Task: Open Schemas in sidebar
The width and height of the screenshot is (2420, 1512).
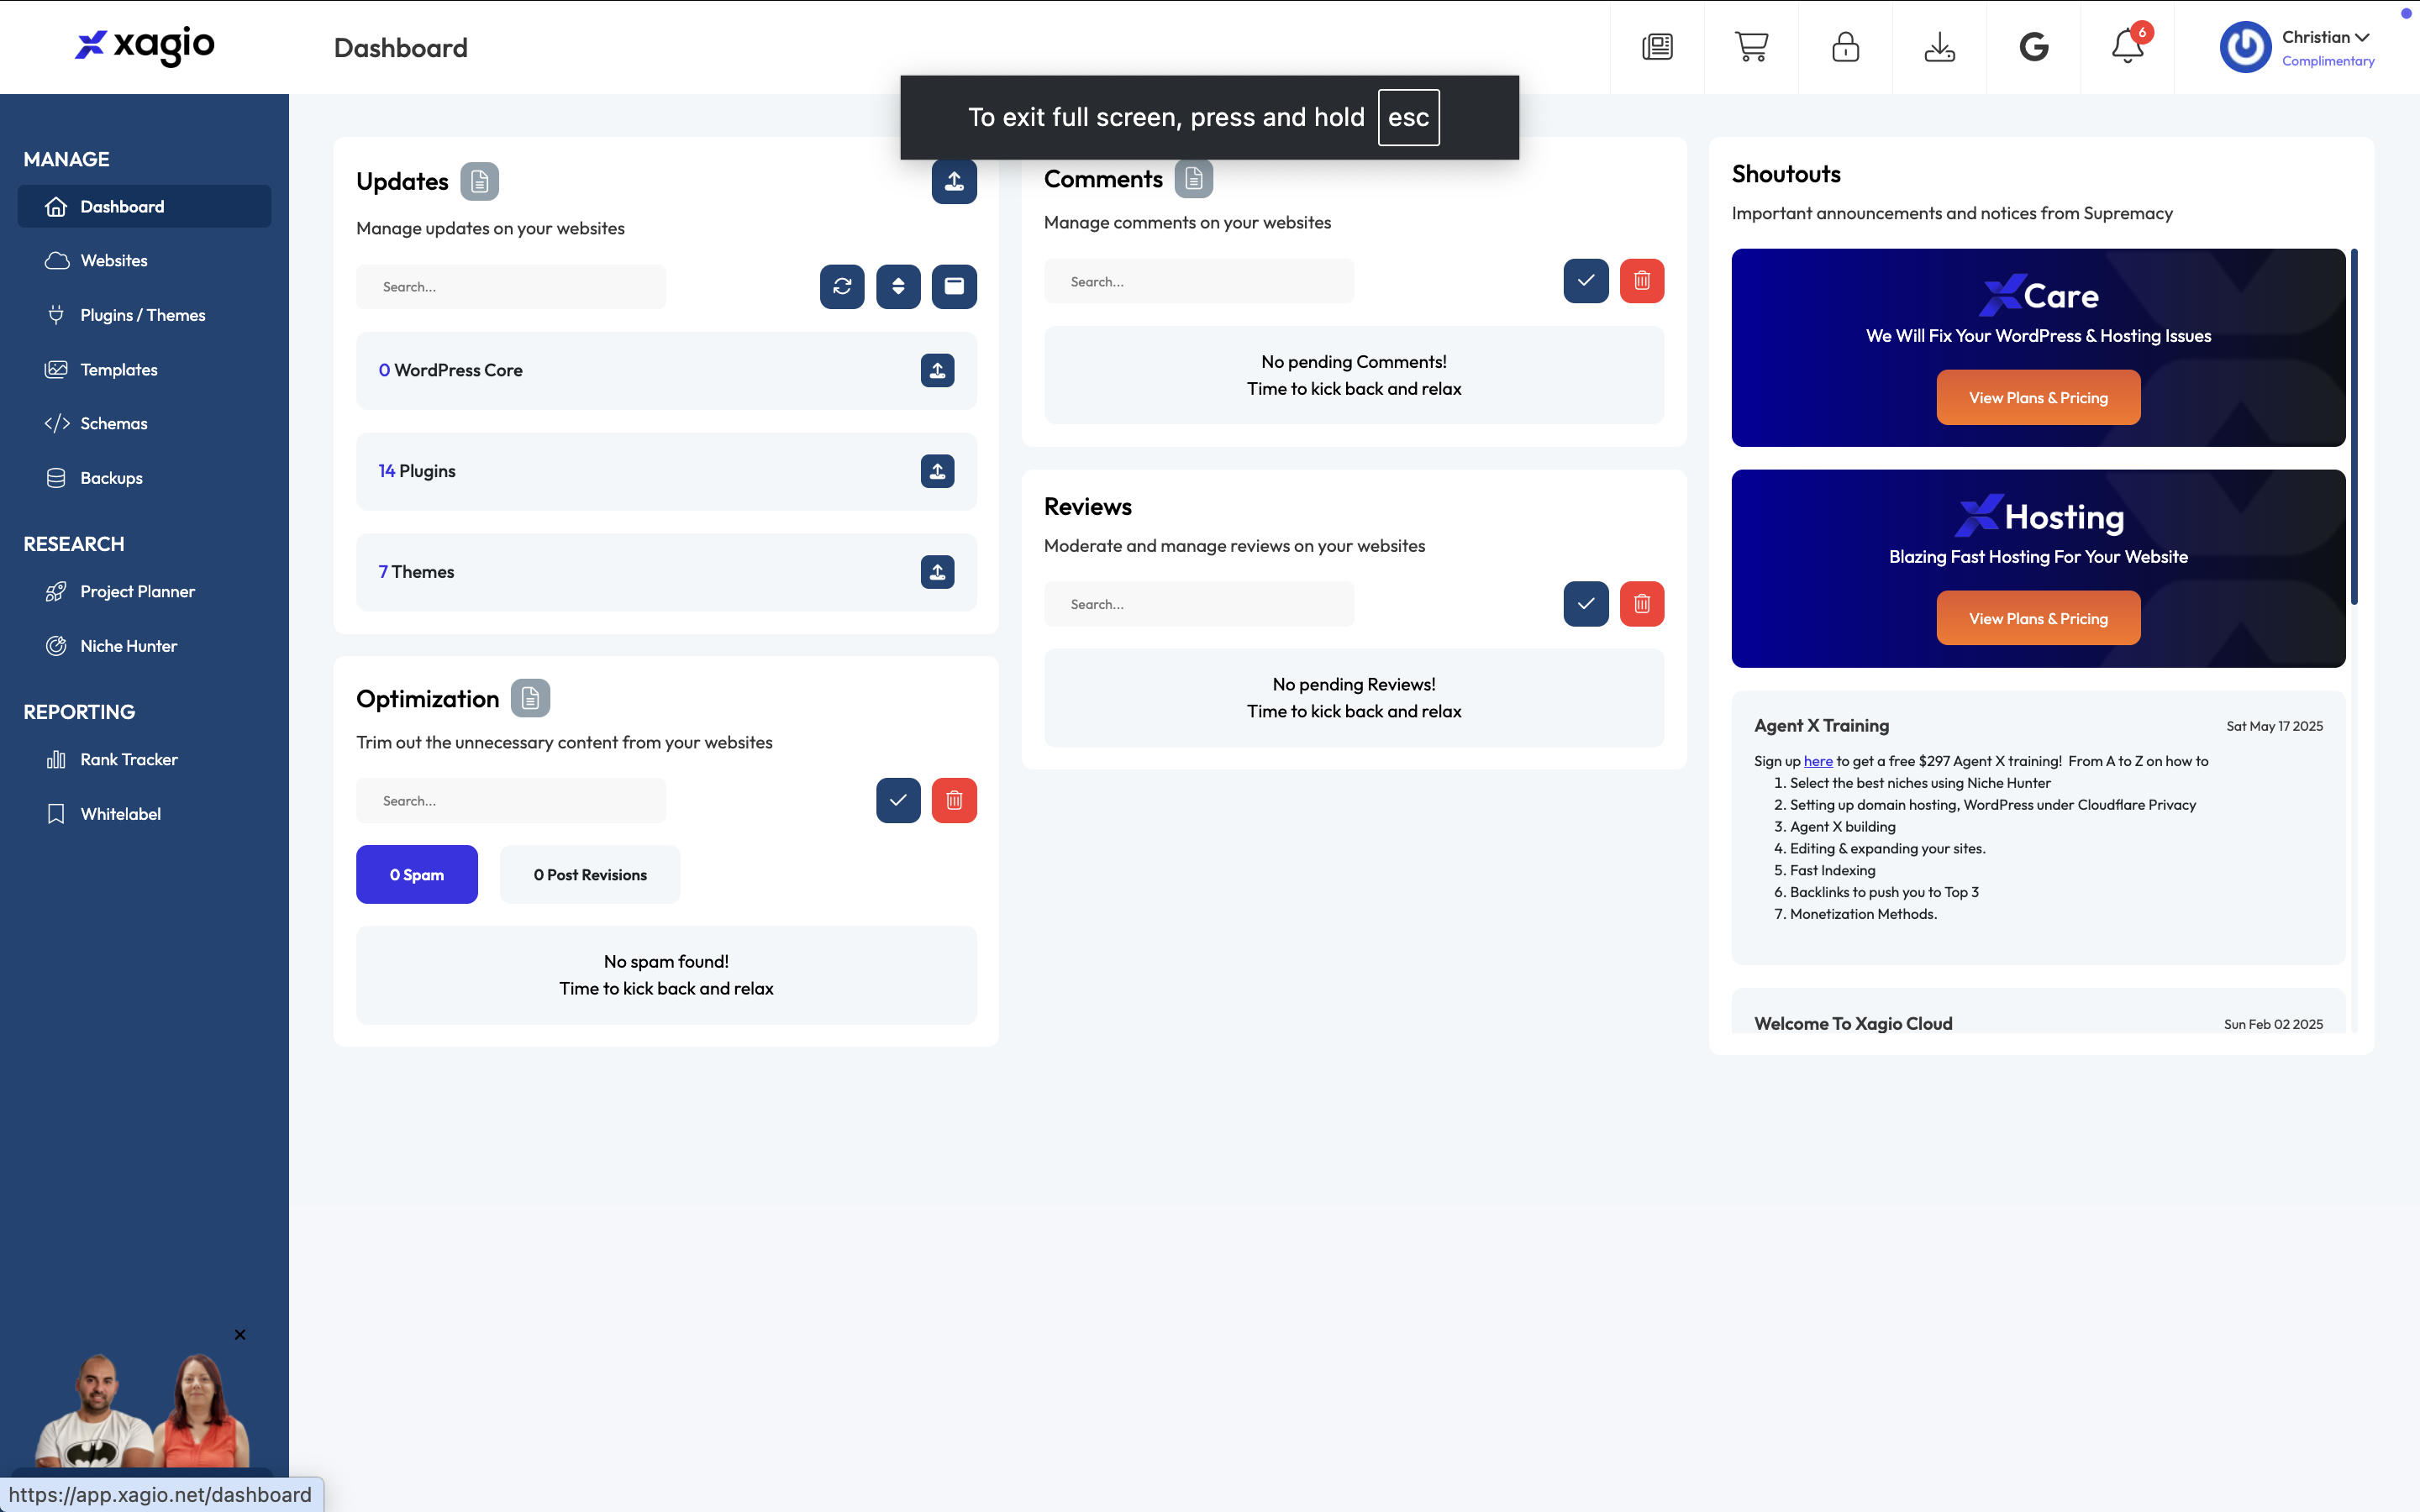Action: pyautogui.click(x=144, y=423)
